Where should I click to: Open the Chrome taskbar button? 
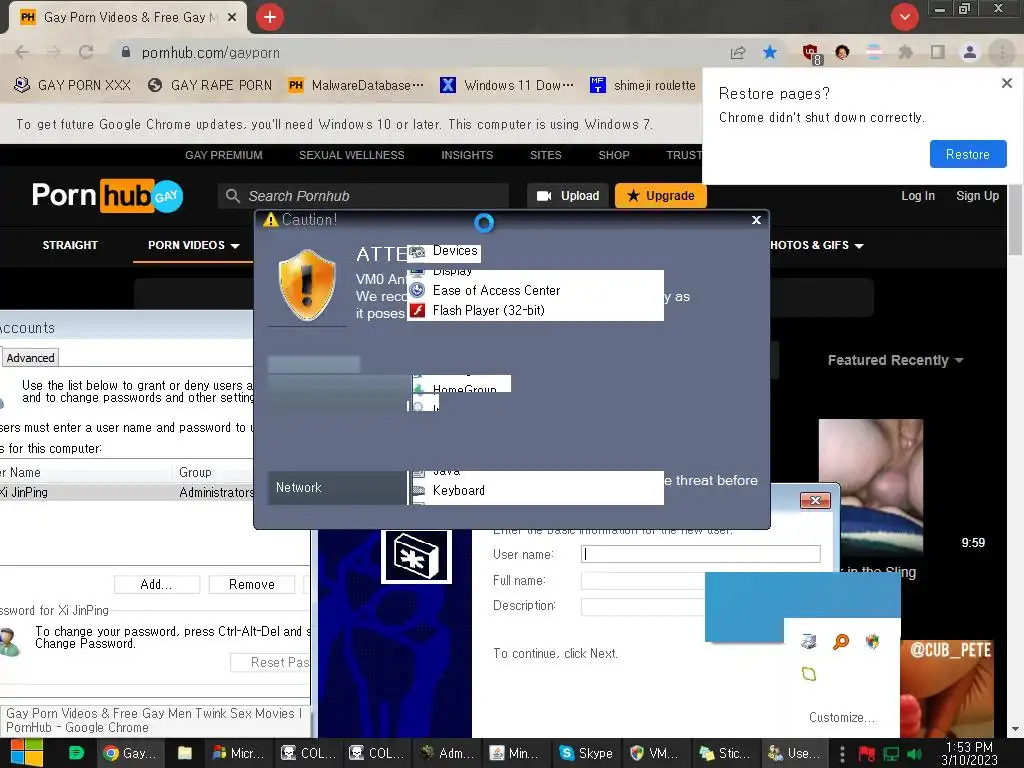tap(130, 753)
